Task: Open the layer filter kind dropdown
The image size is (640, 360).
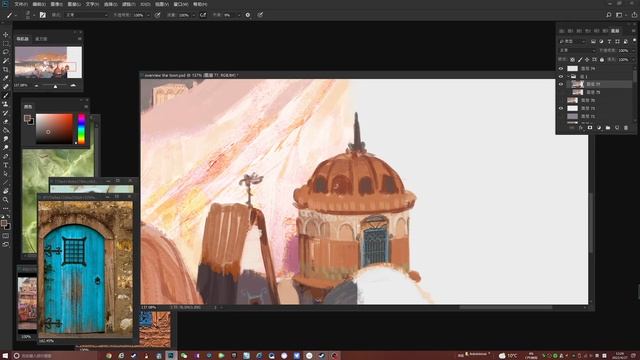Action: click(572, 41)
